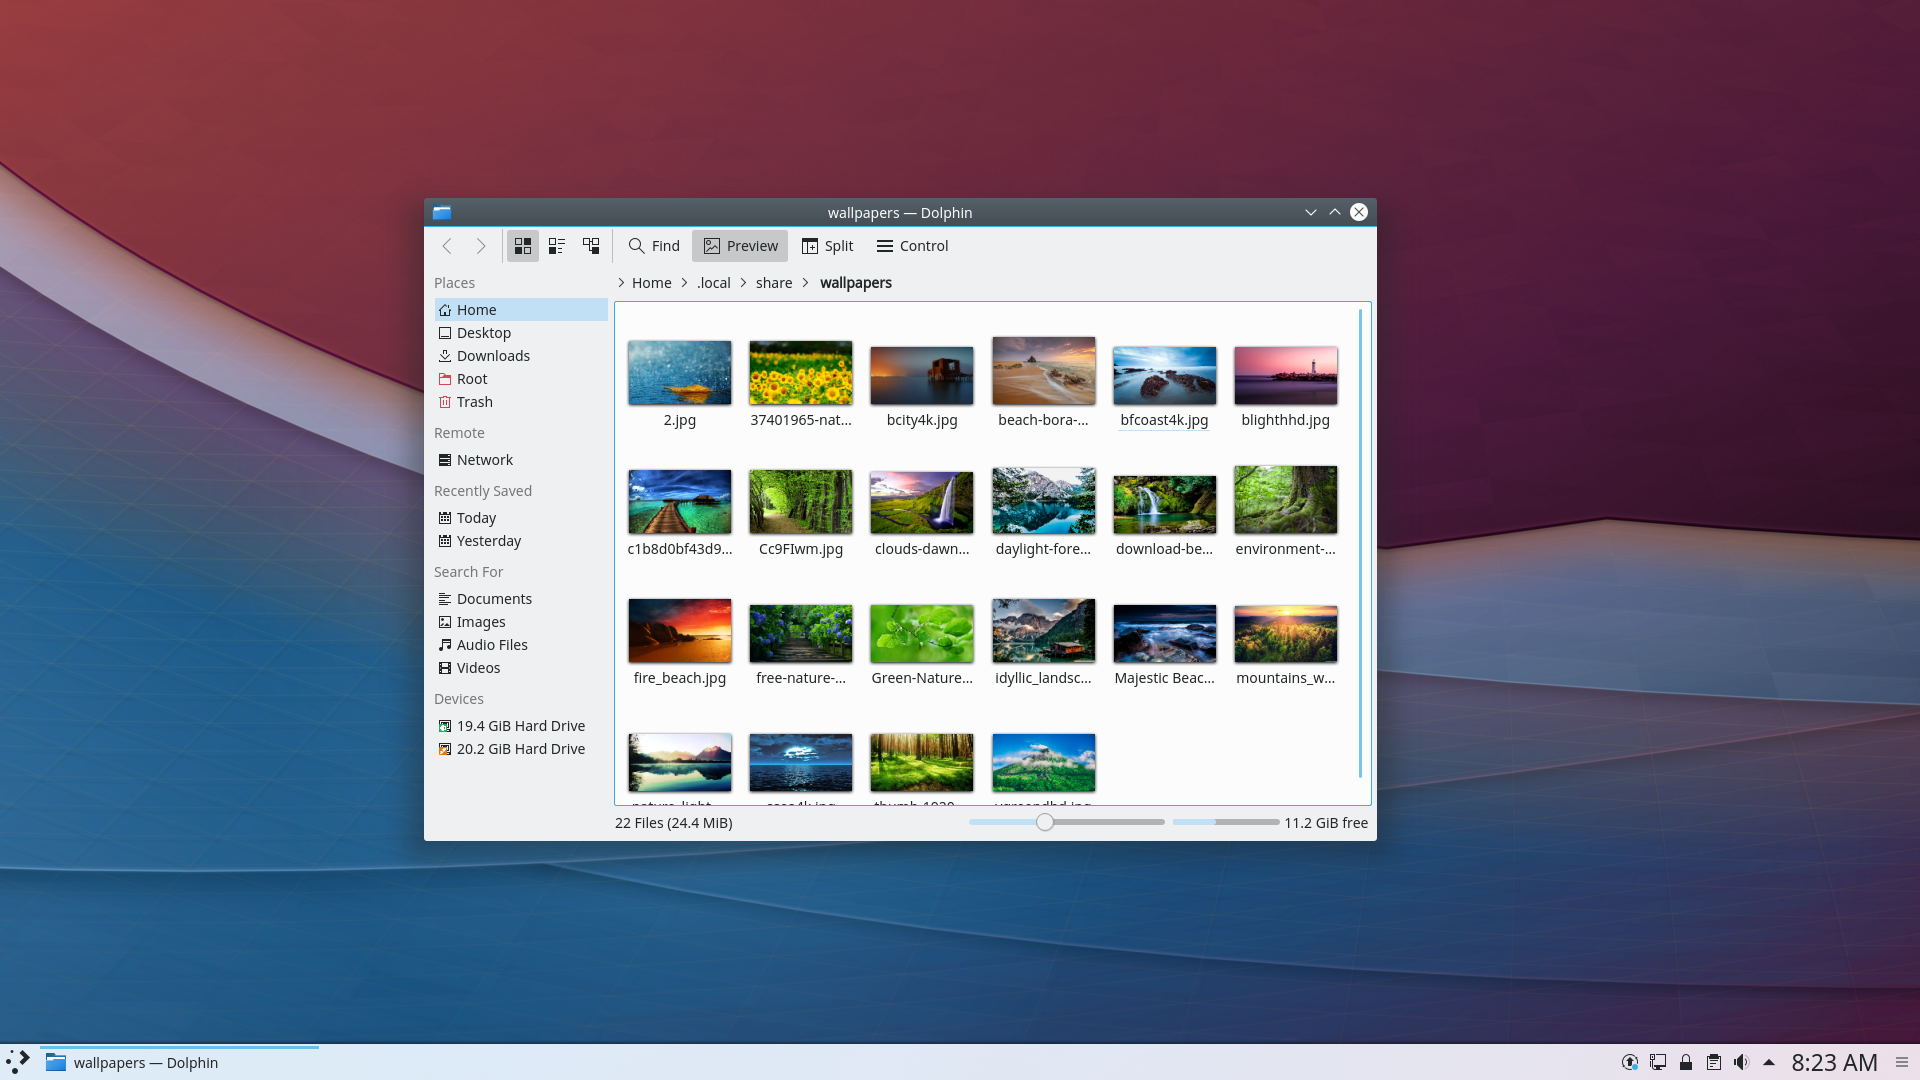
Task: Open Downloads in Places panel
Action: [493, 356]
